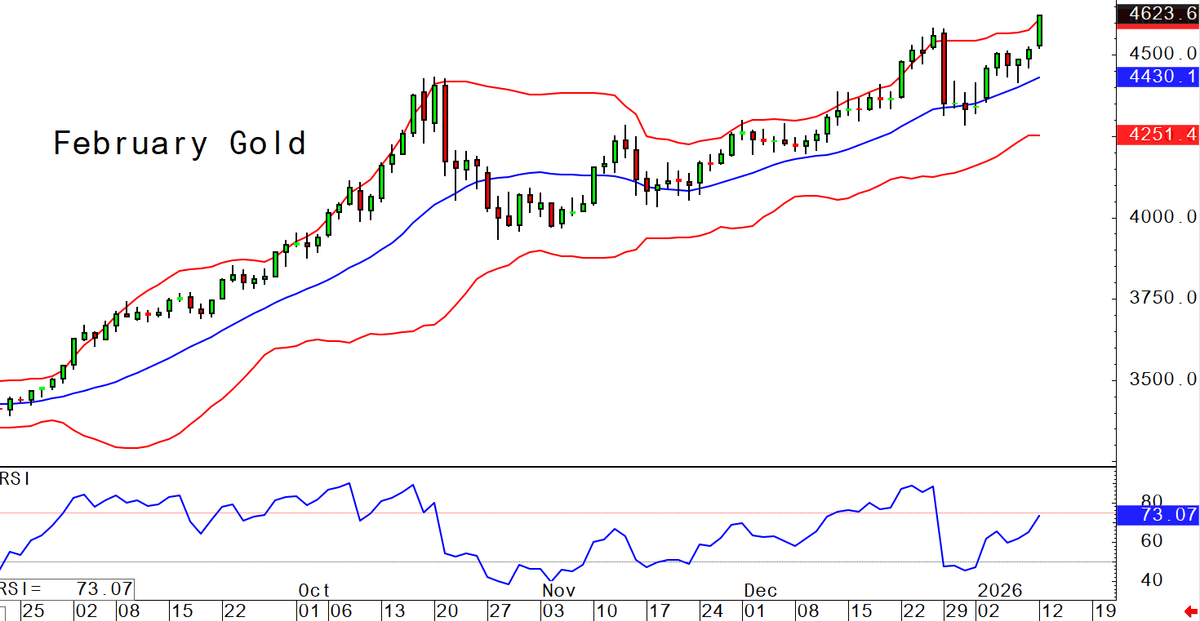Click the 'Dec' month label on date axis

pyautogui.click(x=759, y=589)
